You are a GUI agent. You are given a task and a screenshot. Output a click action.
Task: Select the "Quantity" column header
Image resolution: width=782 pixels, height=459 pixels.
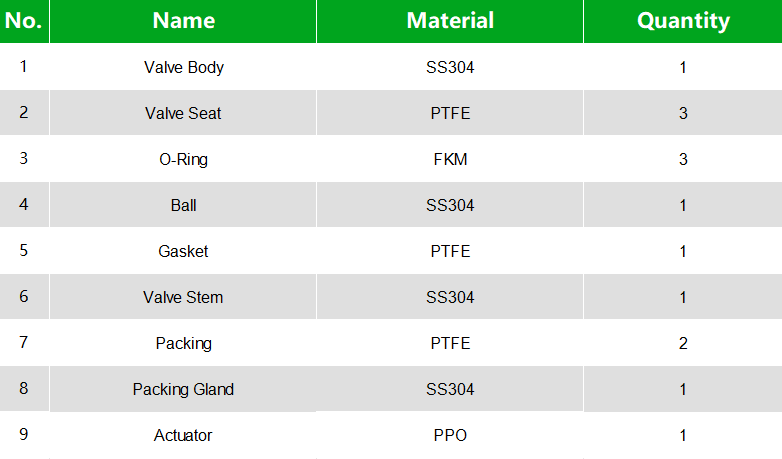(683, 21)
